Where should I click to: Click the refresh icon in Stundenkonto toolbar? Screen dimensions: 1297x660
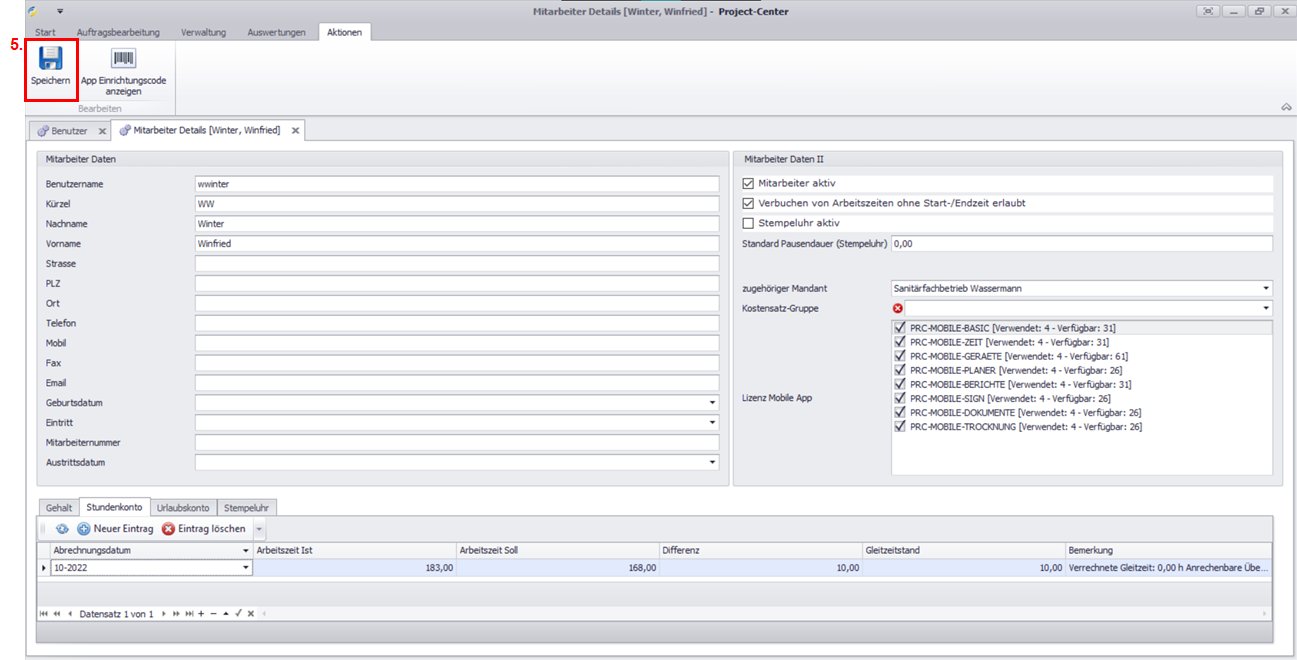pyautogui.click(x=62, y=528)
